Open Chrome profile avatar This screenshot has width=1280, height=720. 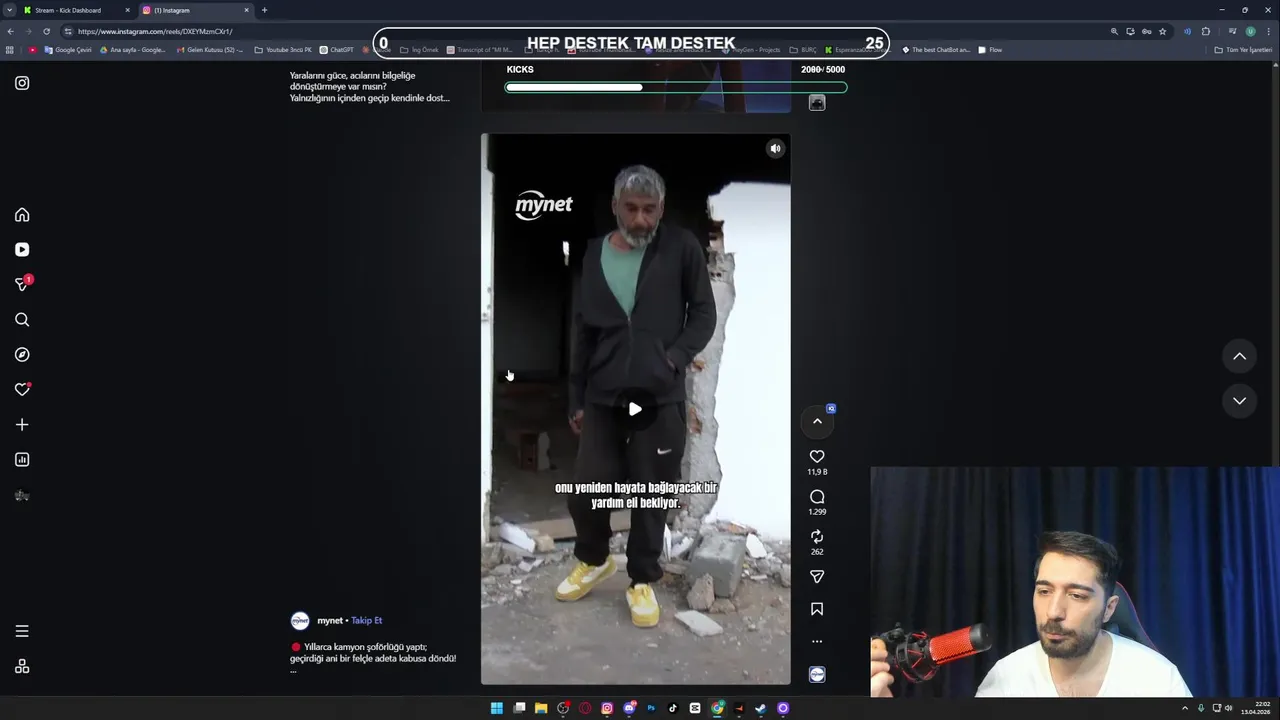click(1250, 31)
